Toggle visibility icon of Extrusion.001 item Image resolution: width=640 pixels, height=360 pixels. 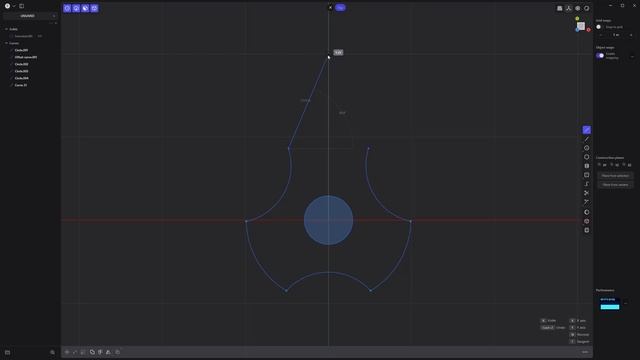(40, 36)
